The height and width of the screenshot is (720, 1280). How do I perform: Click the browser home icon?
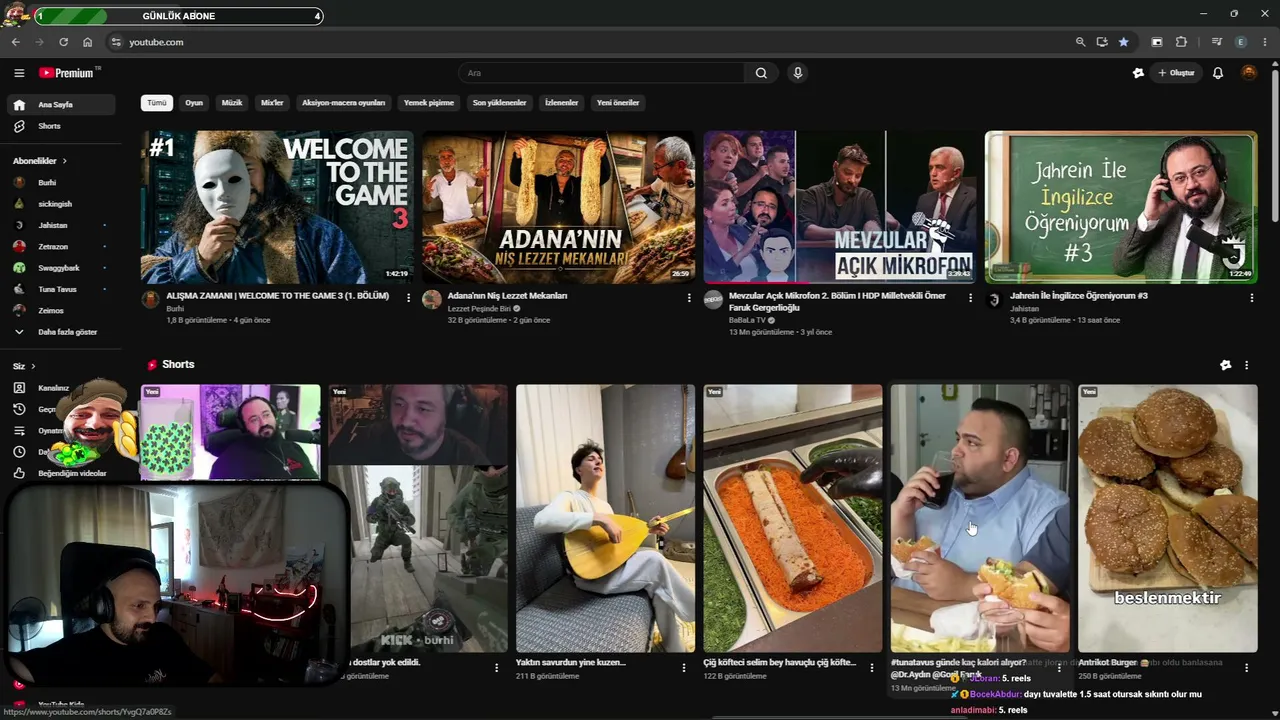pos(88,42)
